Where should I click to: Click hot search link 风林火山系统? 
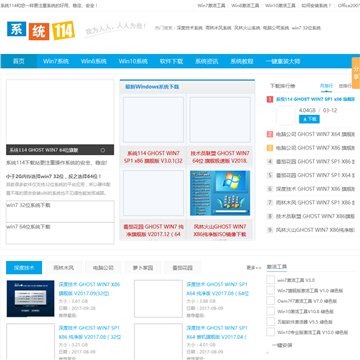click(247, 28)
